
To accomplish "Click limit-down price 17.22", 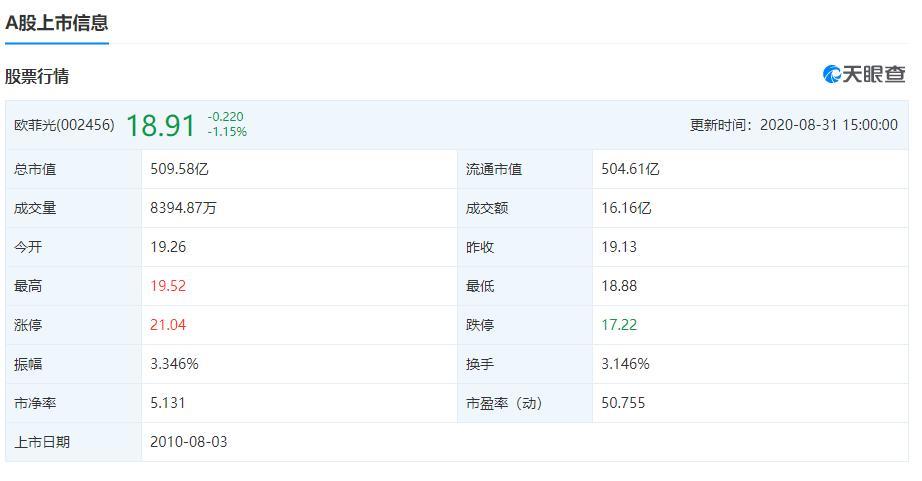I will pos(619,325).
